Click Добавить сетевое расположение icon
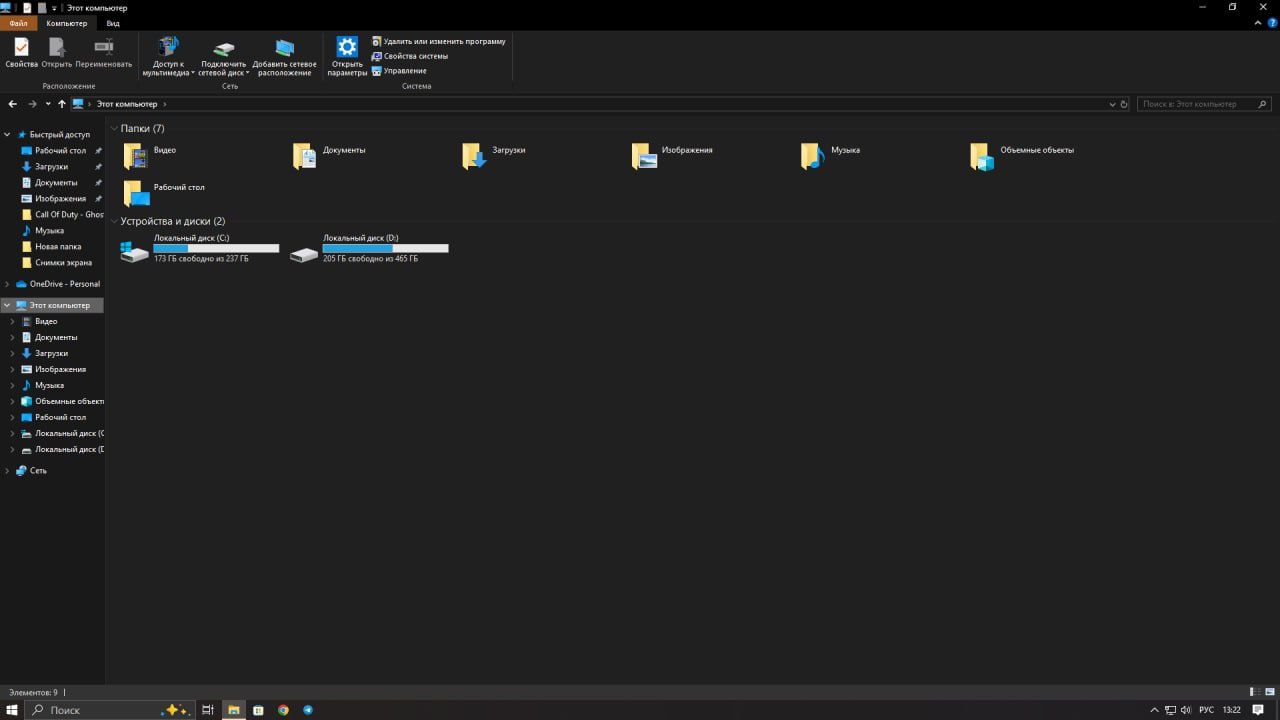The height and width of the screenshot is (720, 1280). coord(285,47)
